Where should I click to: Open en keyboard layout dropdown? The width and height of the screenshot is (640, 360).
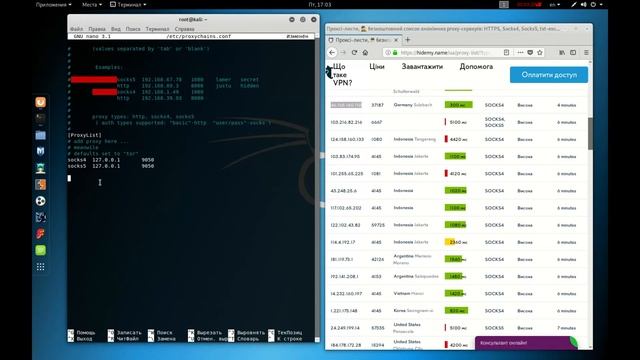(x=554, y=4)
